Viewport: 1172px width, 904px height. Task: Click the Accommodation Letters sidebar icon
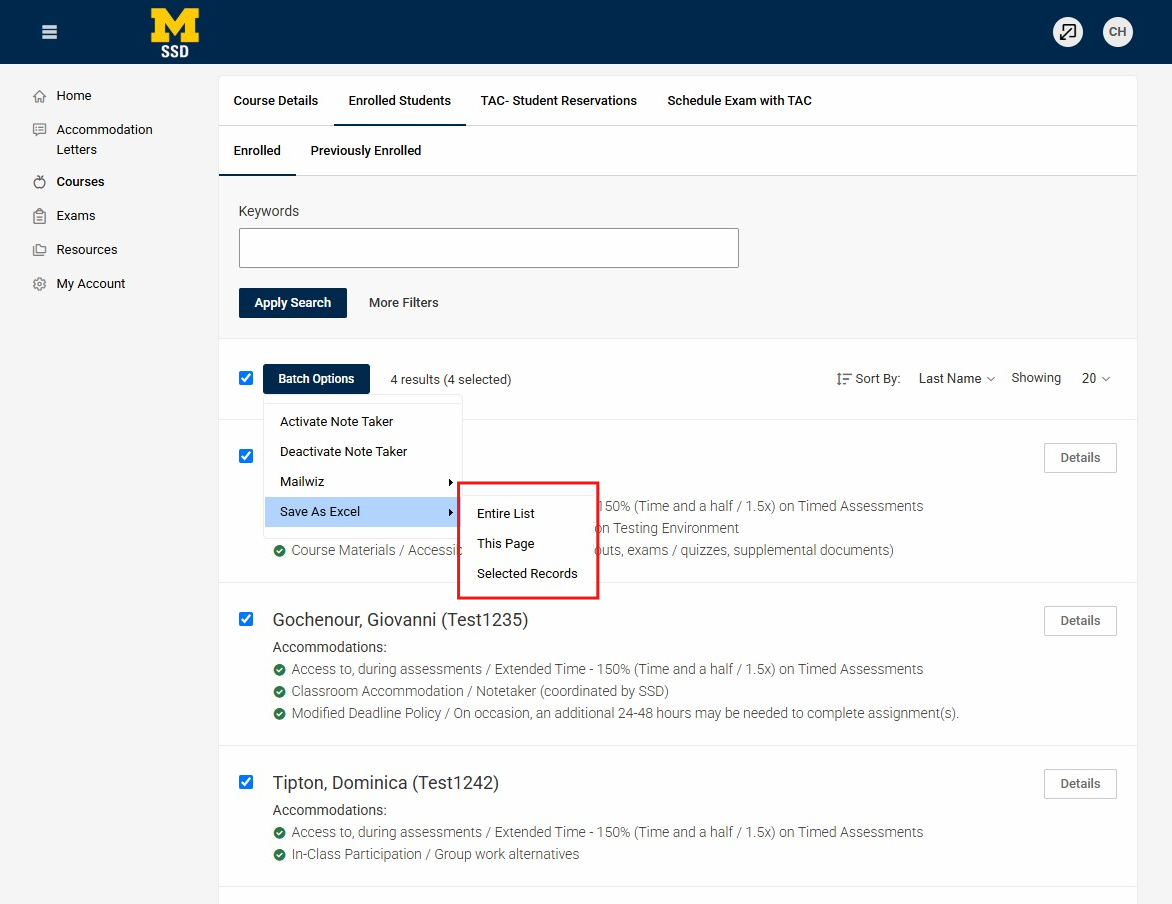pos(40,129)
